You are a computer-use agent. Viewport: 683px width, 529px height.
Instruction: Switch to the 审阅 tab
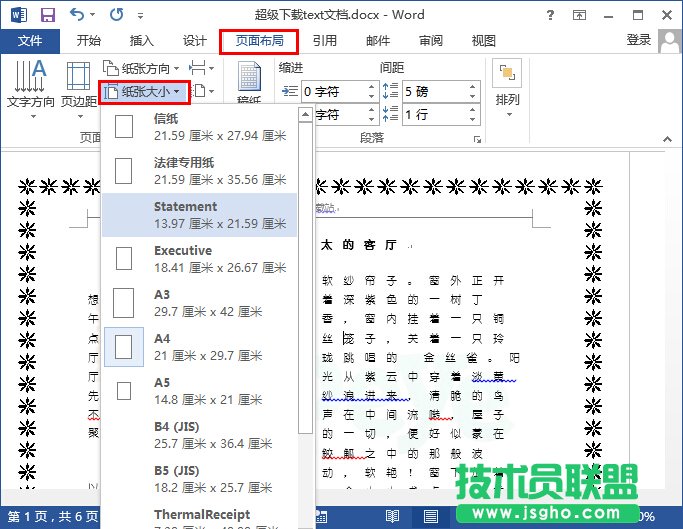(x=430, y=41)
